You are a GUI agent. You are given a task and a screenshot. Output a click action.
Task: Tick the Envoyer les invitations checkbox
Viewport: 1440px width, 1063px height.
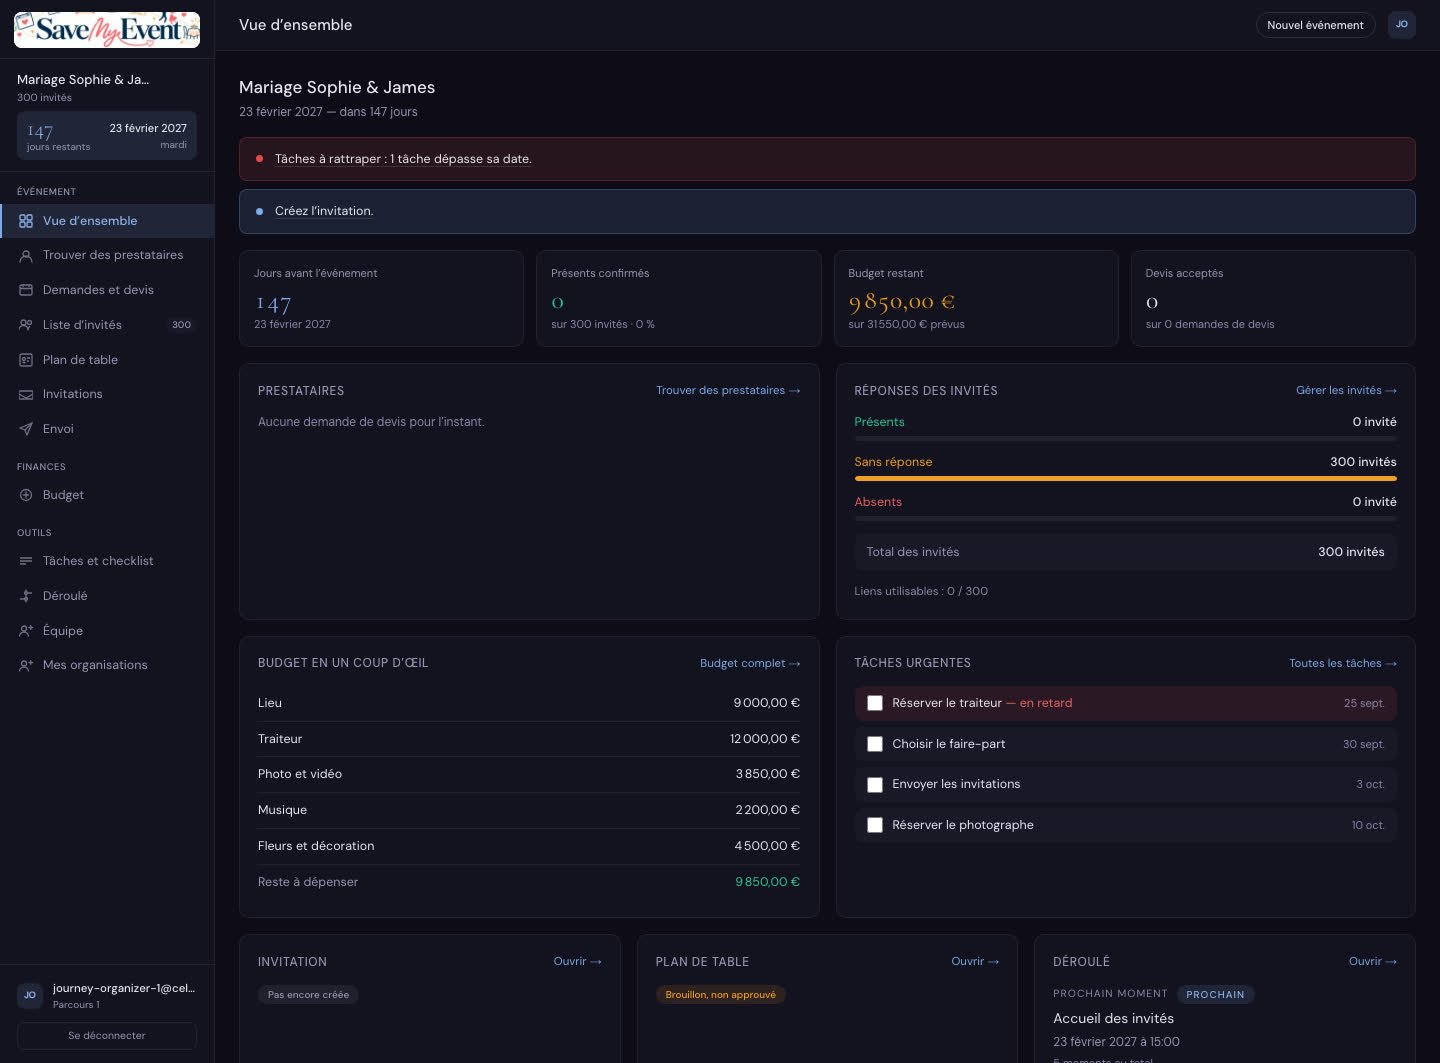click(875, 785)
